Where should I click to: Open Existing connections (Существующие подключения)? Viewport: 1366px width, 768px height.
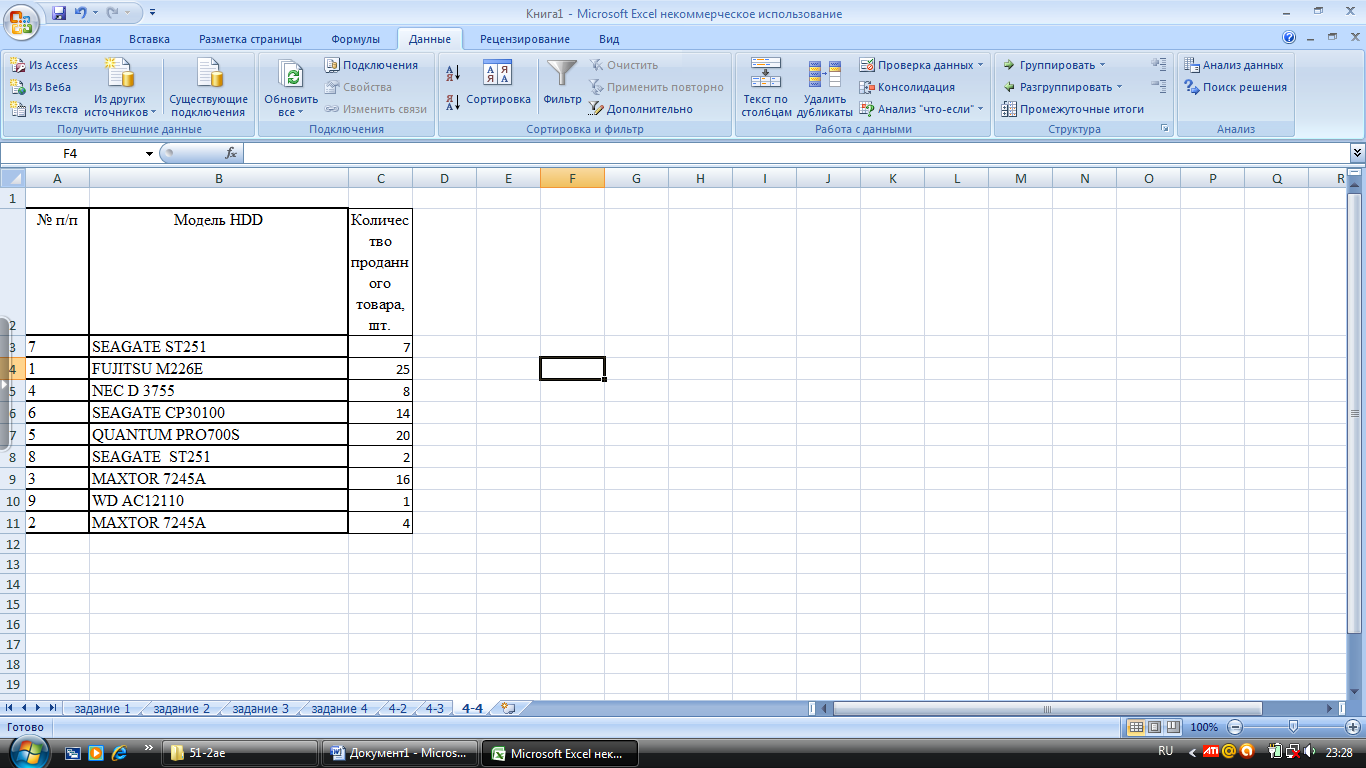click(x=209, y=88)
